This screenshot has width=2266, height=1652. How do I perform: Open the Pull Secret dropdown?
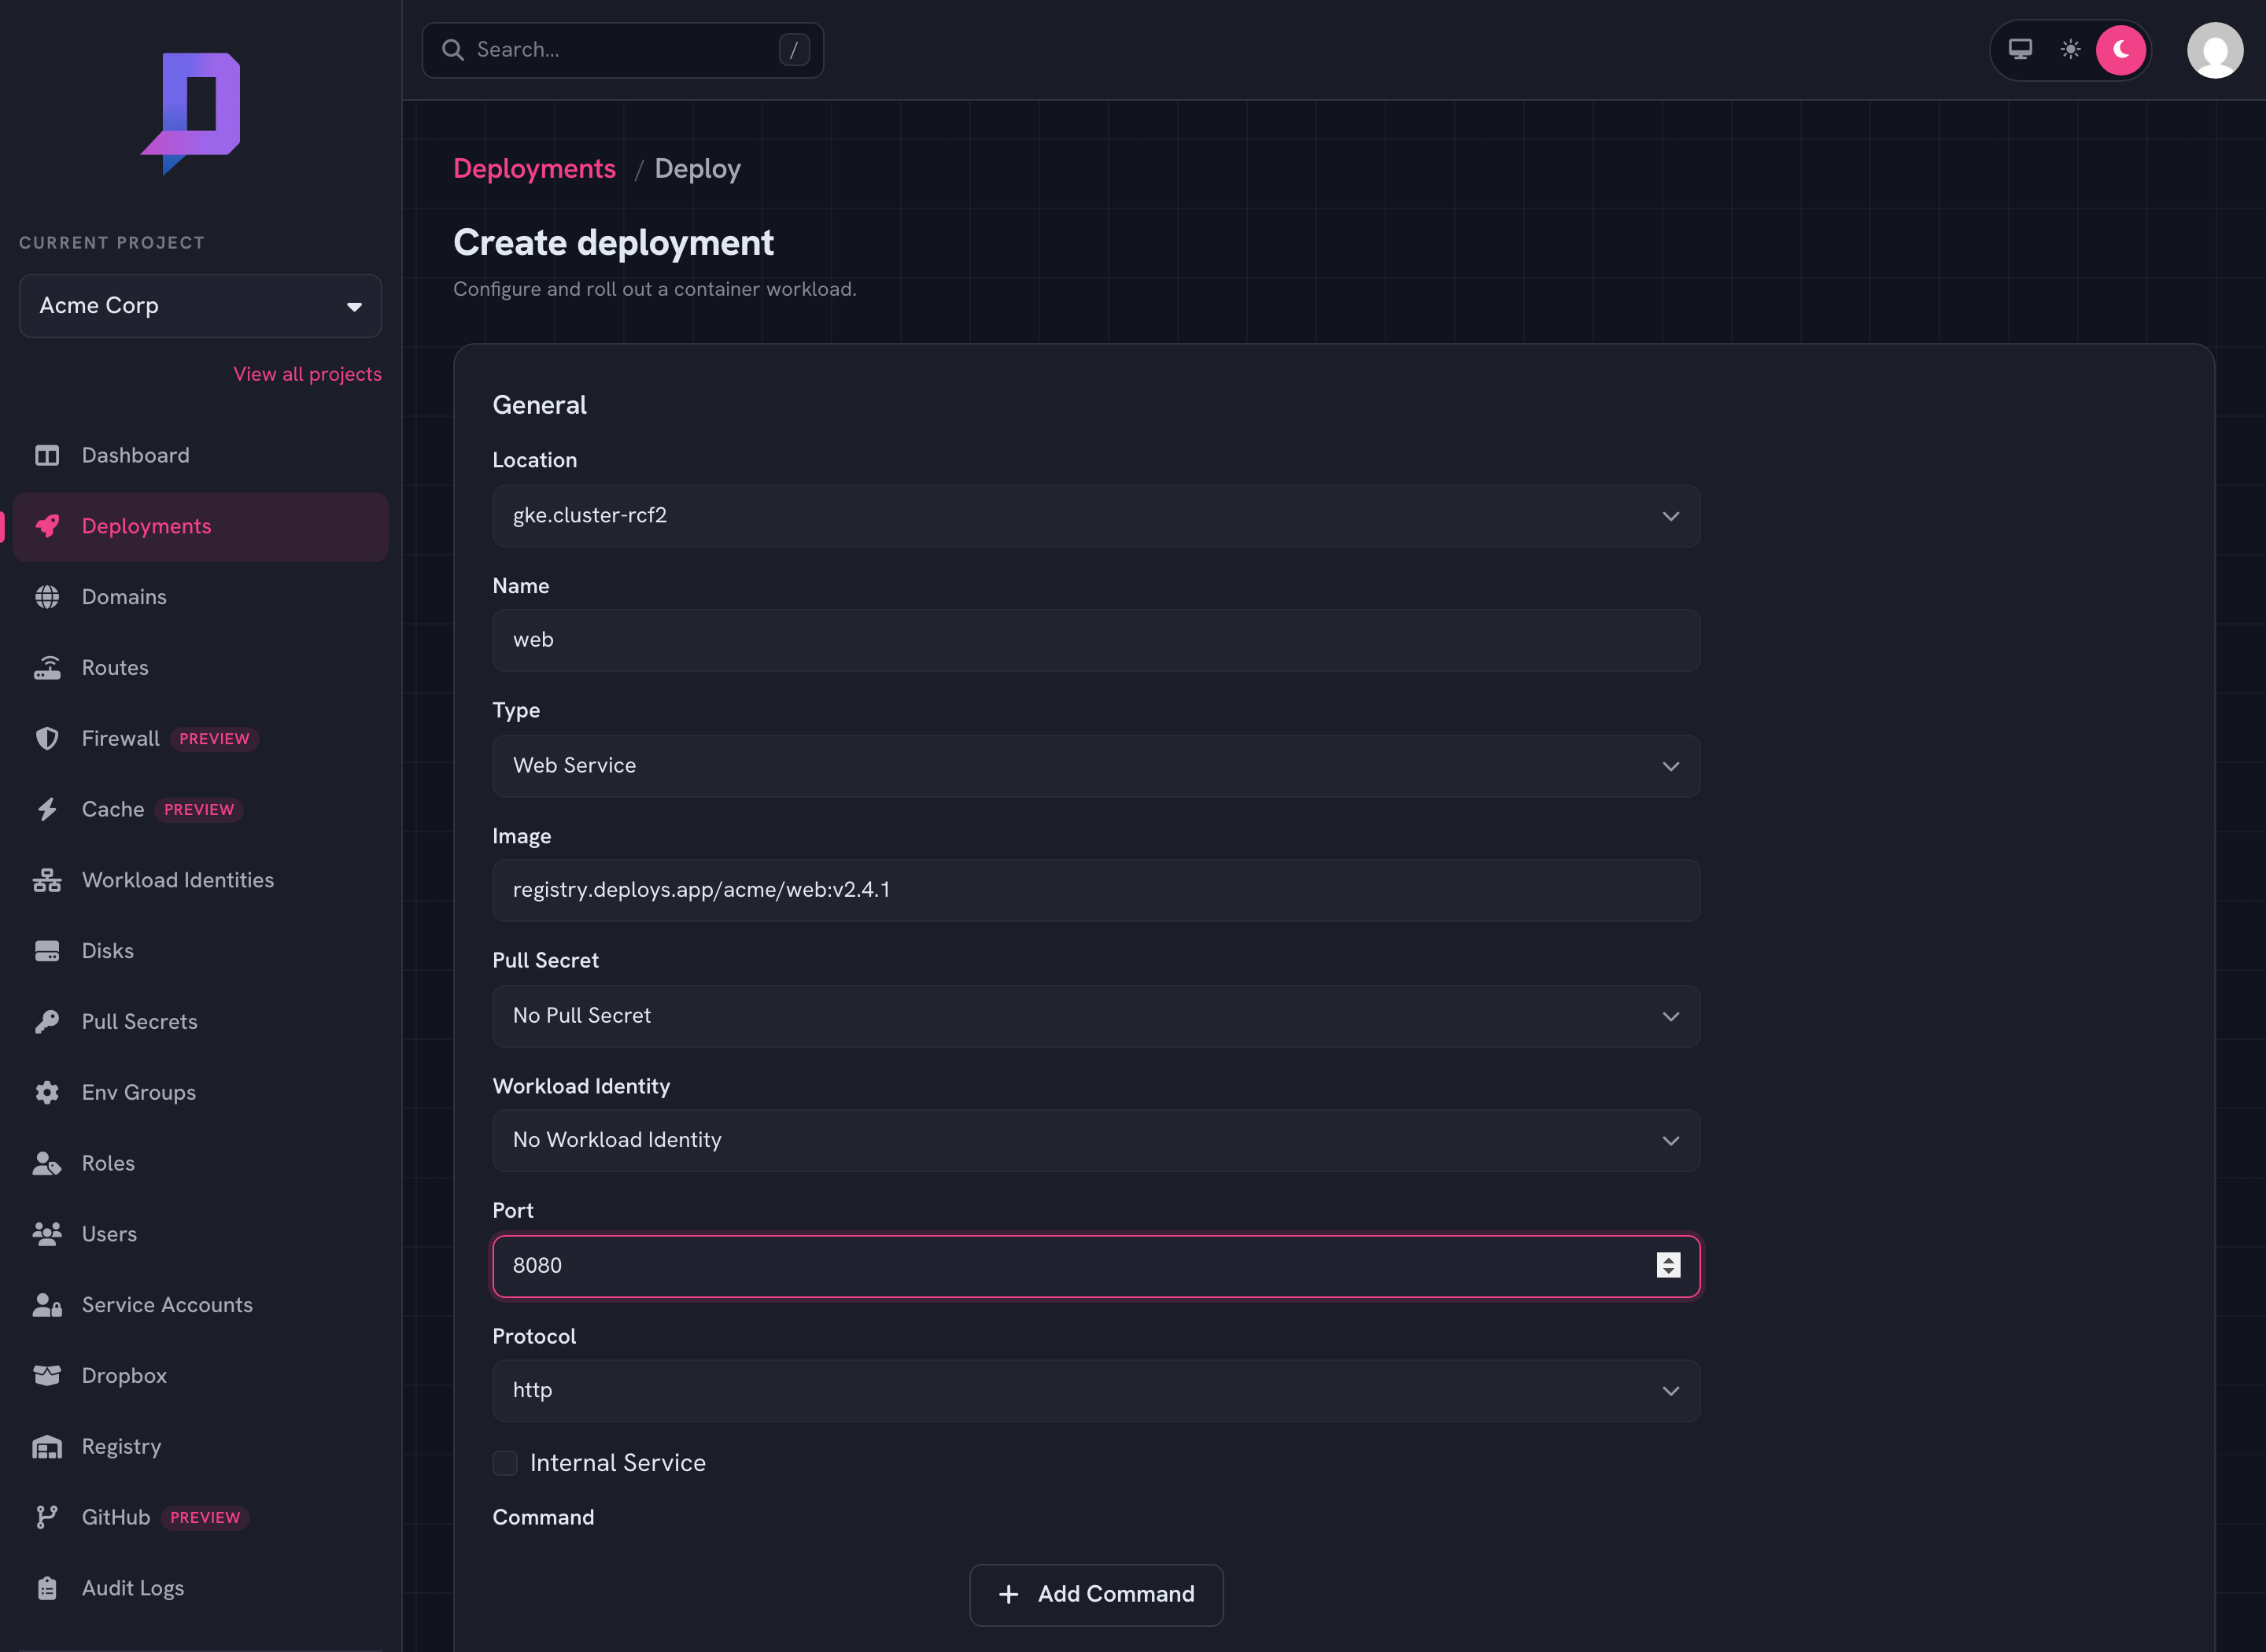[x=1096, y=1016]
